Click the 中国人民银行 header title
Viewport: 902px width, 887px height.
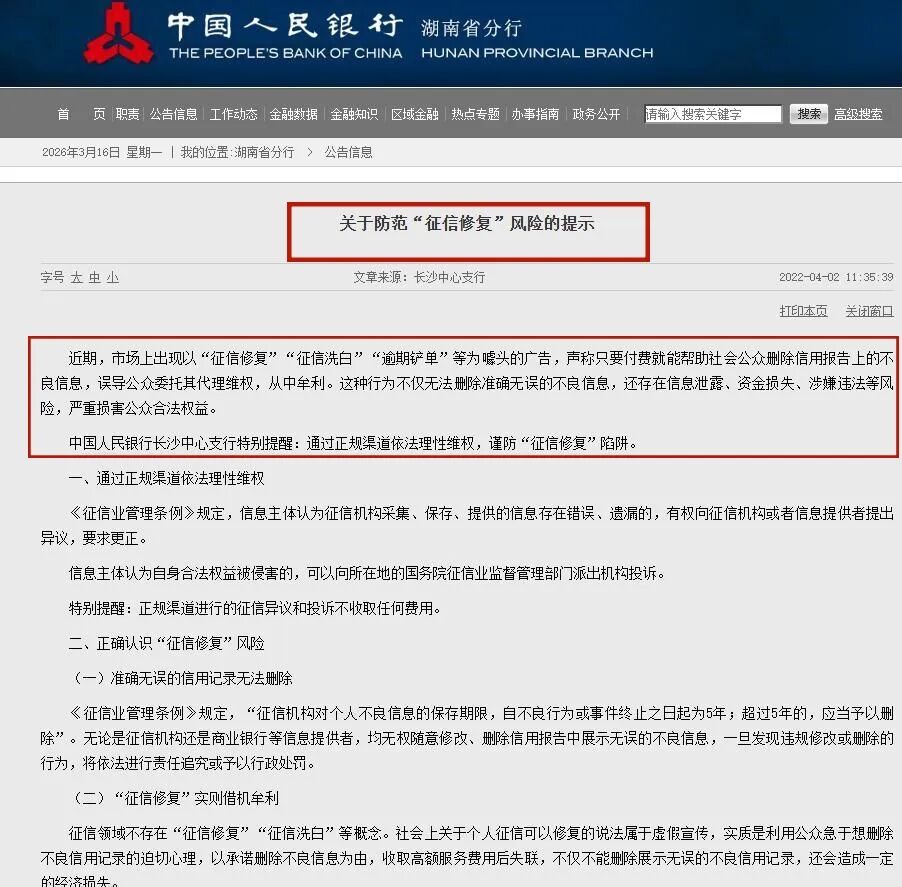click(x=285, y=26)
